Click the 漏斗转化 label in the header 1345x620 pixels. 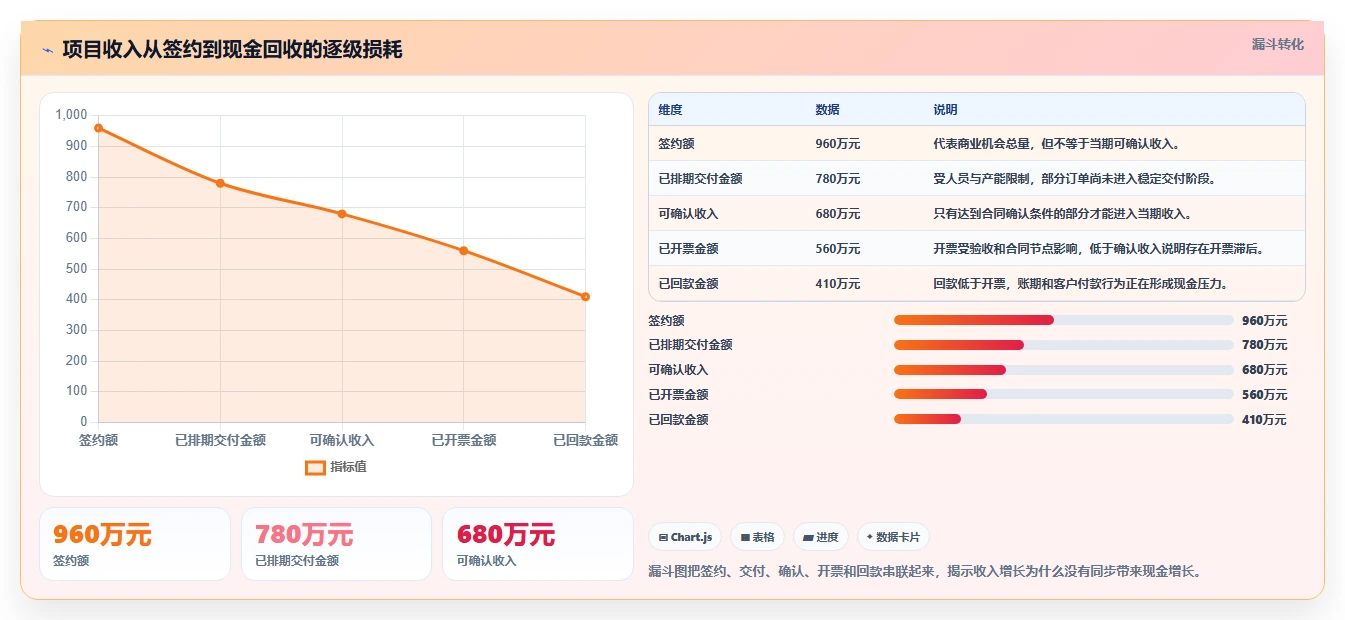point(1278,44)
